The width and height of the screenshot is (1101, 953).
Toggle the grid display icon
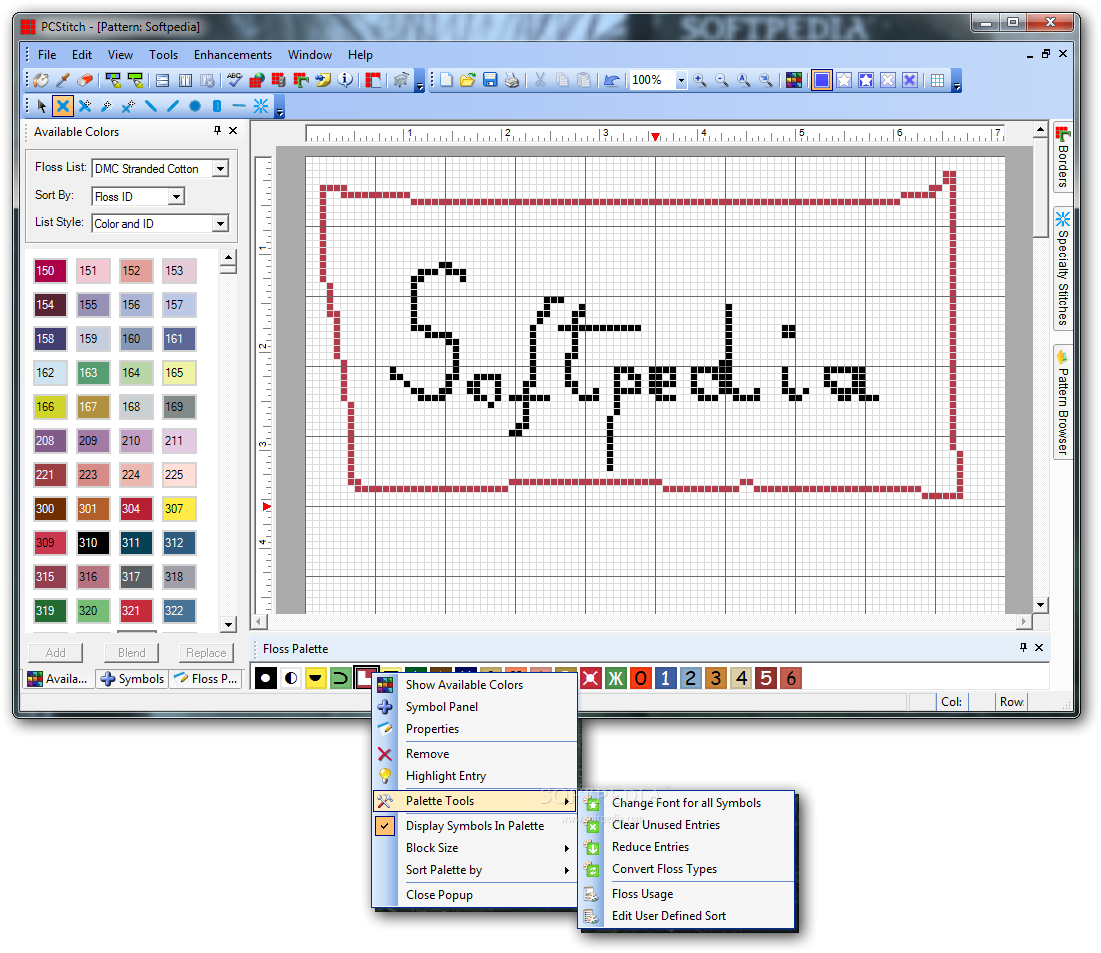[937, 80]
